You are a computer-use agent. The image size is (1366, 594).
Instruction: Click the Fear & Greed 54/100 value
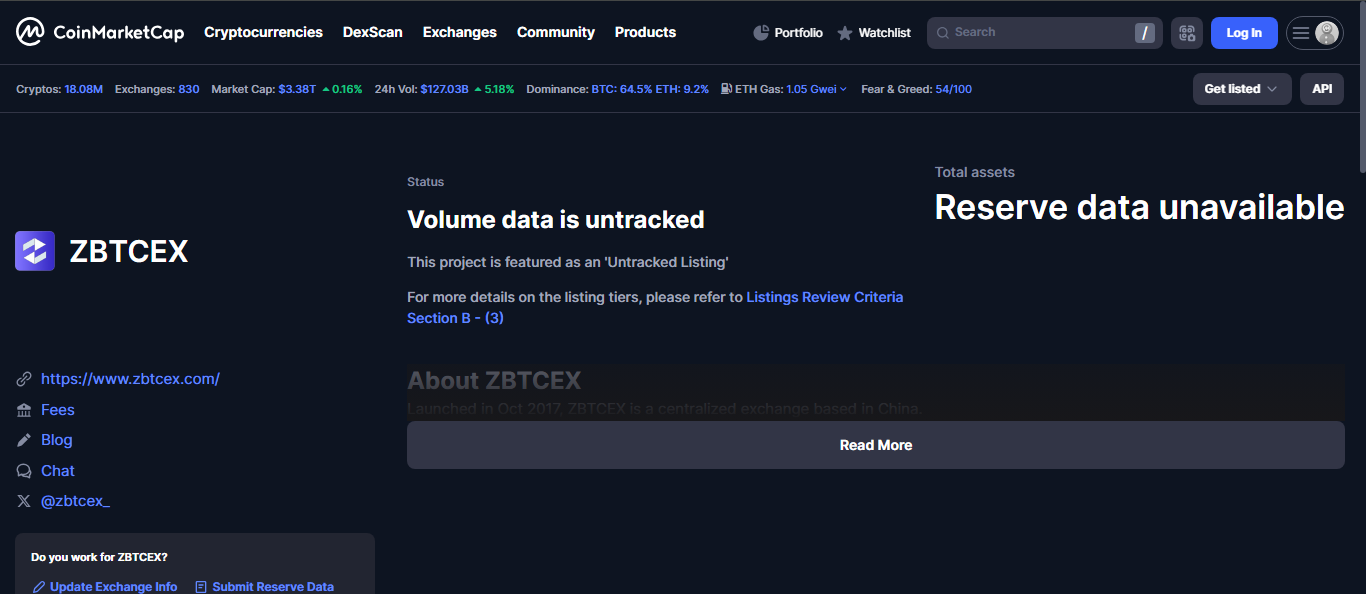tap(953, 89)
